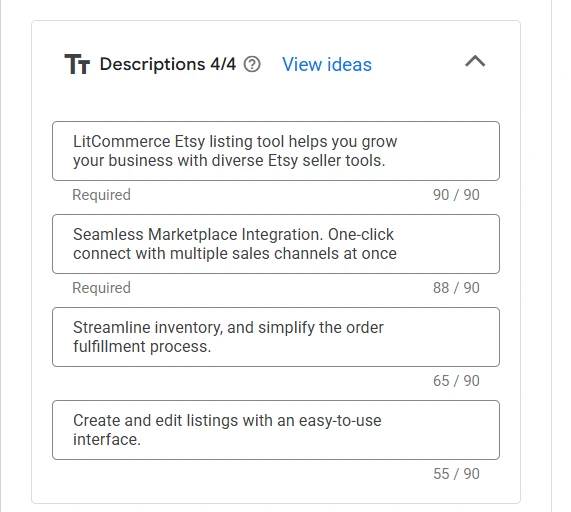
Task: Click the 90 / 90 character counter
Action: [x=456, y=195]
